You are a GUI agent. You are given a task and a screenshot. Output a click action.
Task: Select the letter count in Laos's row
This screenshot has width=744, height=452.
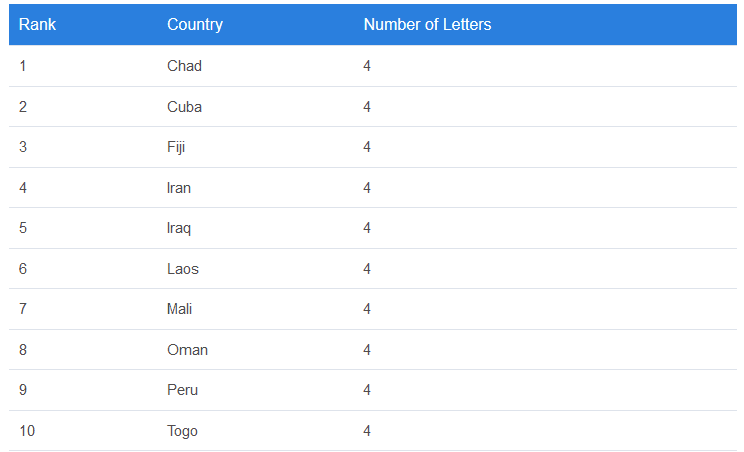pyautogui.click(x=367, y=269)
